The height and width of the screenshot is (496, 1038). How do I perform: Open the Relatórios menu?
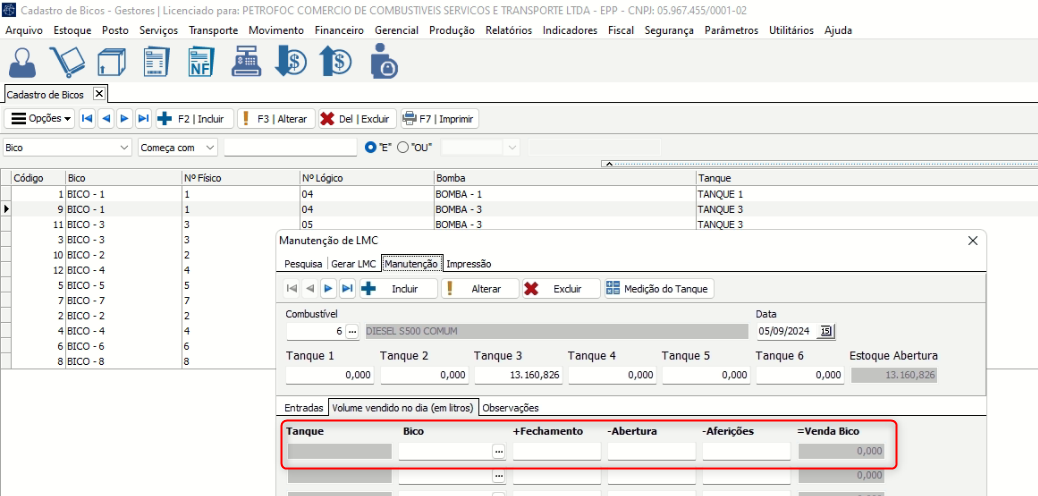click(508, 30)
